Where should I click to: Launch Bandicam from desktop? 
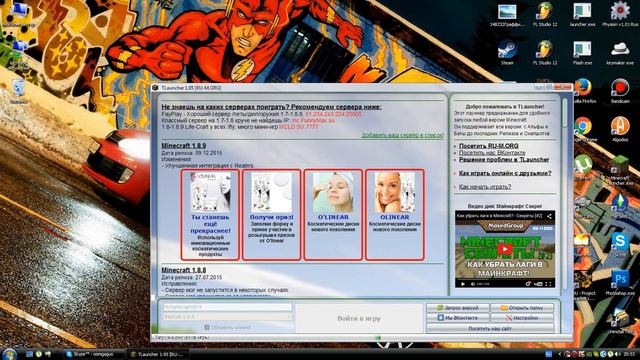pyautogui.click(x=620, y=90)
